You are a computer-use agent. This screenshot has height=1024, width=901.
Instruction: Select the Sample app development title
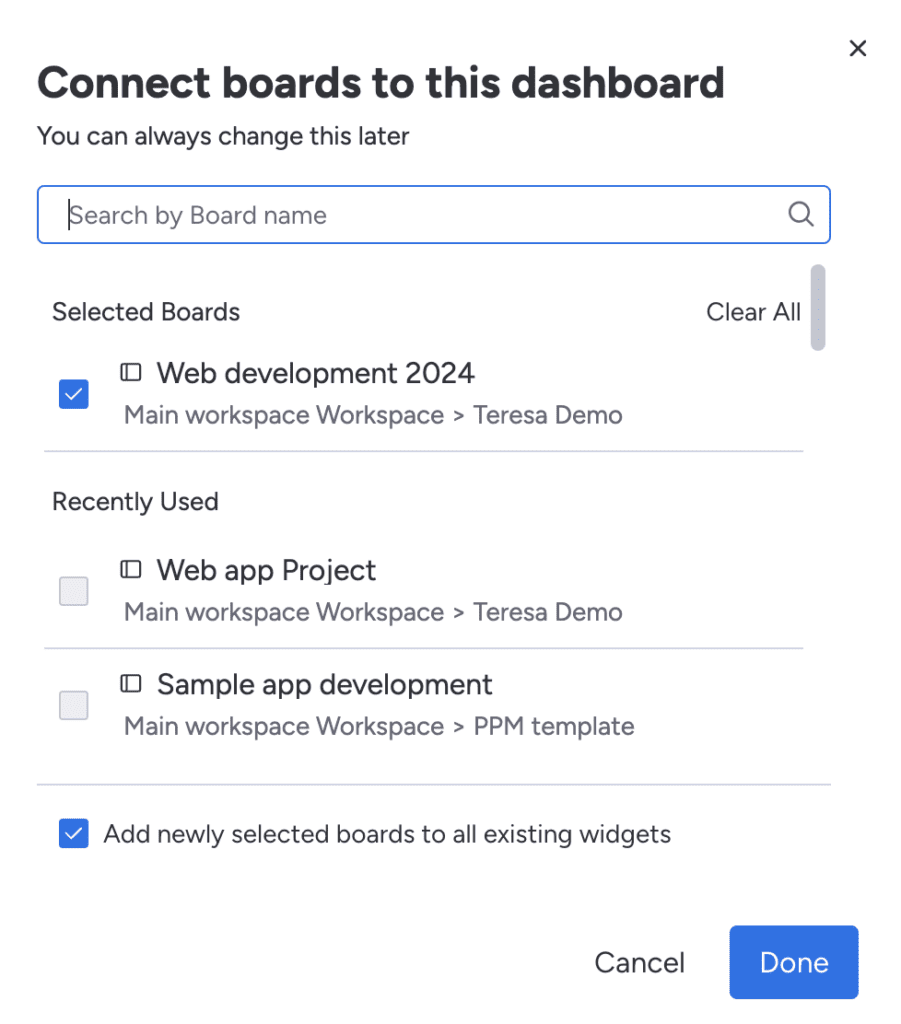tap(324, 684)
